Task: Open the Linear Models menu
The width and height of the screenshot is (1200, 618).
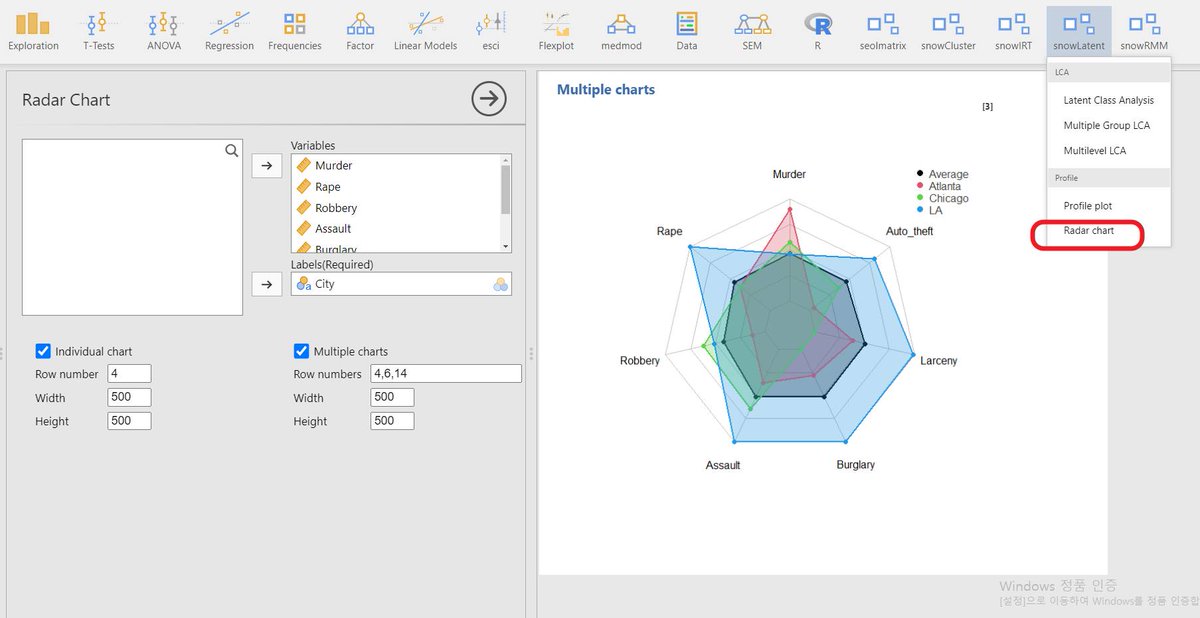Action: point(426,31)
